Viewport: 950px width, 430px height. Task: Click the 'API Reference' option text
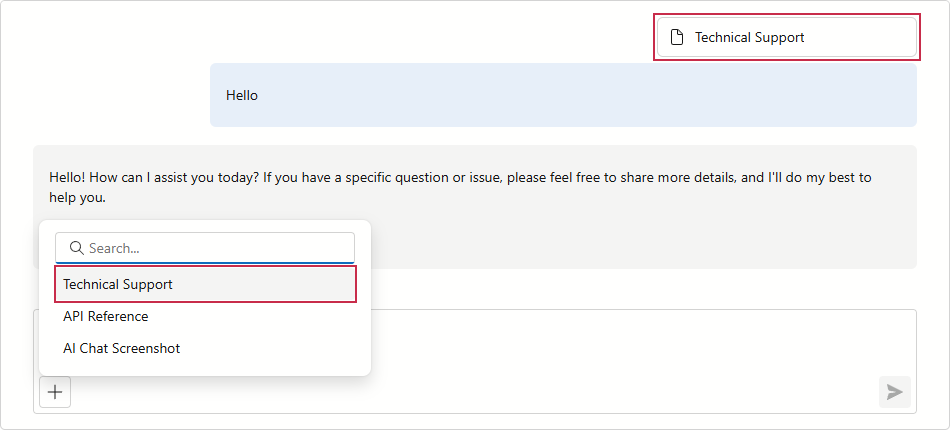[105, 317]
